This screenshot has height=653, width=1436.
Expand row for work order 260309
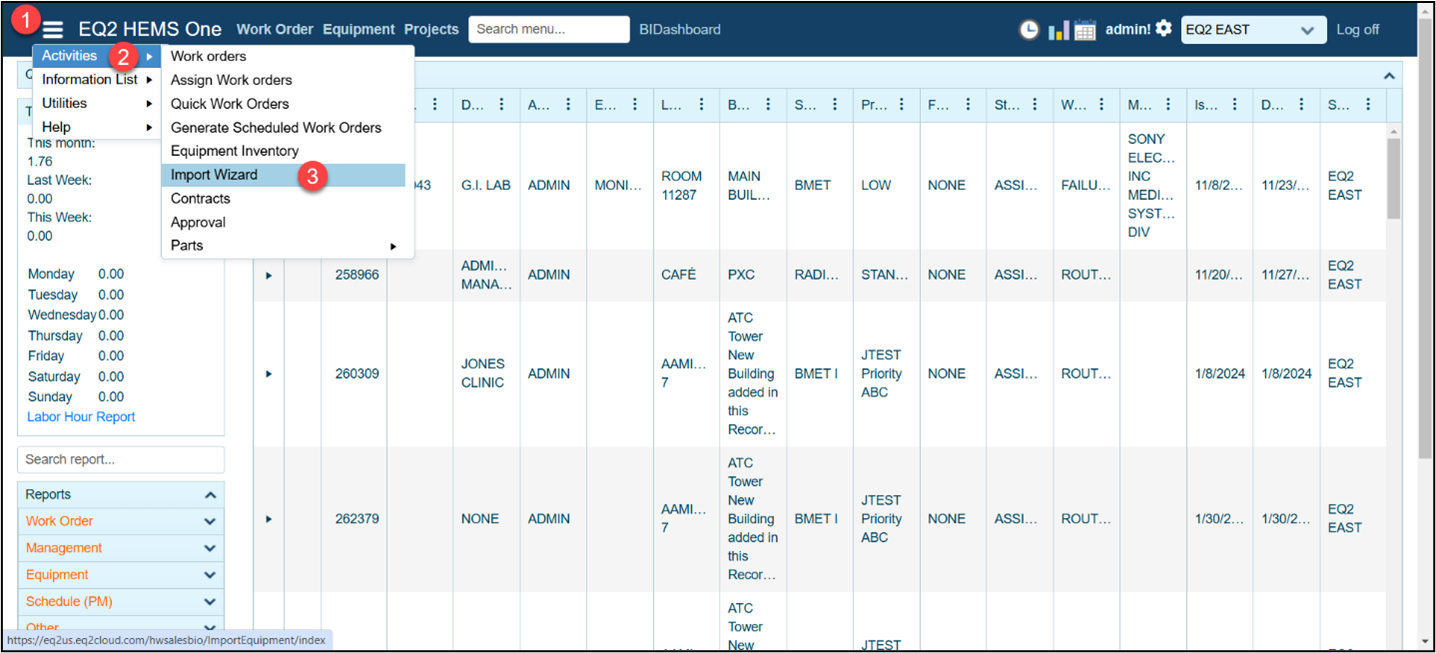[x=269, y=374]
